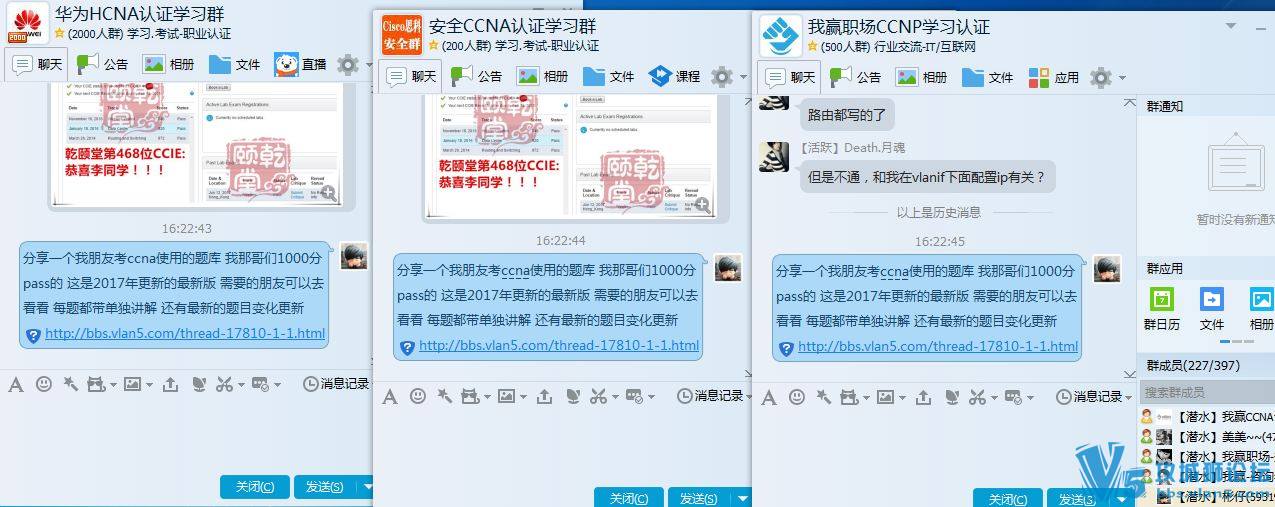Open 直播 in the 华为HCNA group toolbar
The width and height of the screenshot is (1275, 507).
pyautogui.click(x=300, y=65)
